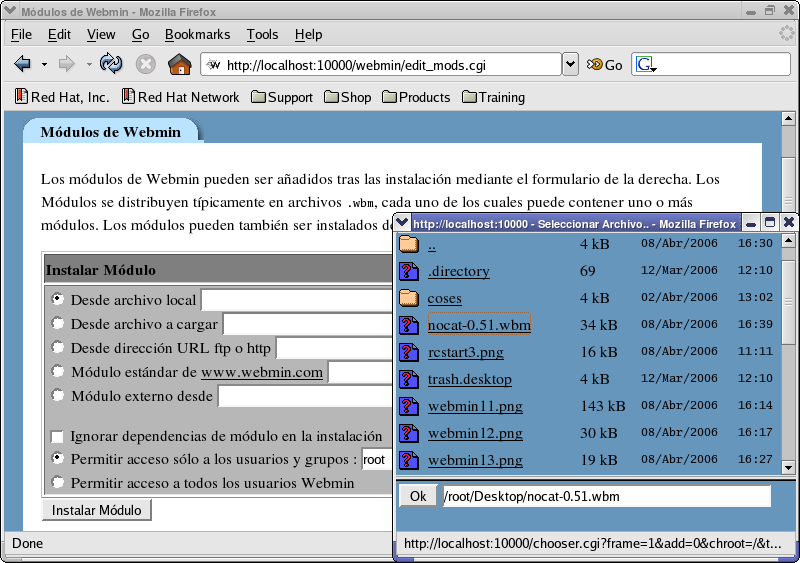The width and height of the screenshot is (800, 563).
Task: Click the nocat-0.51.wbm file icon
Action: tap(409, 325)
